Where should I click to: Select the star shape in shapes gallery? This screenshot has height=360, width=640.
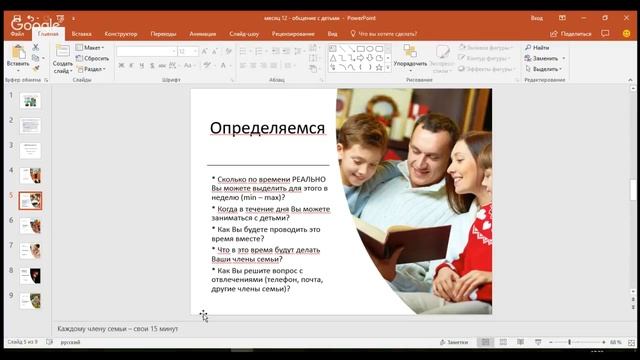[x=379, y=67]
